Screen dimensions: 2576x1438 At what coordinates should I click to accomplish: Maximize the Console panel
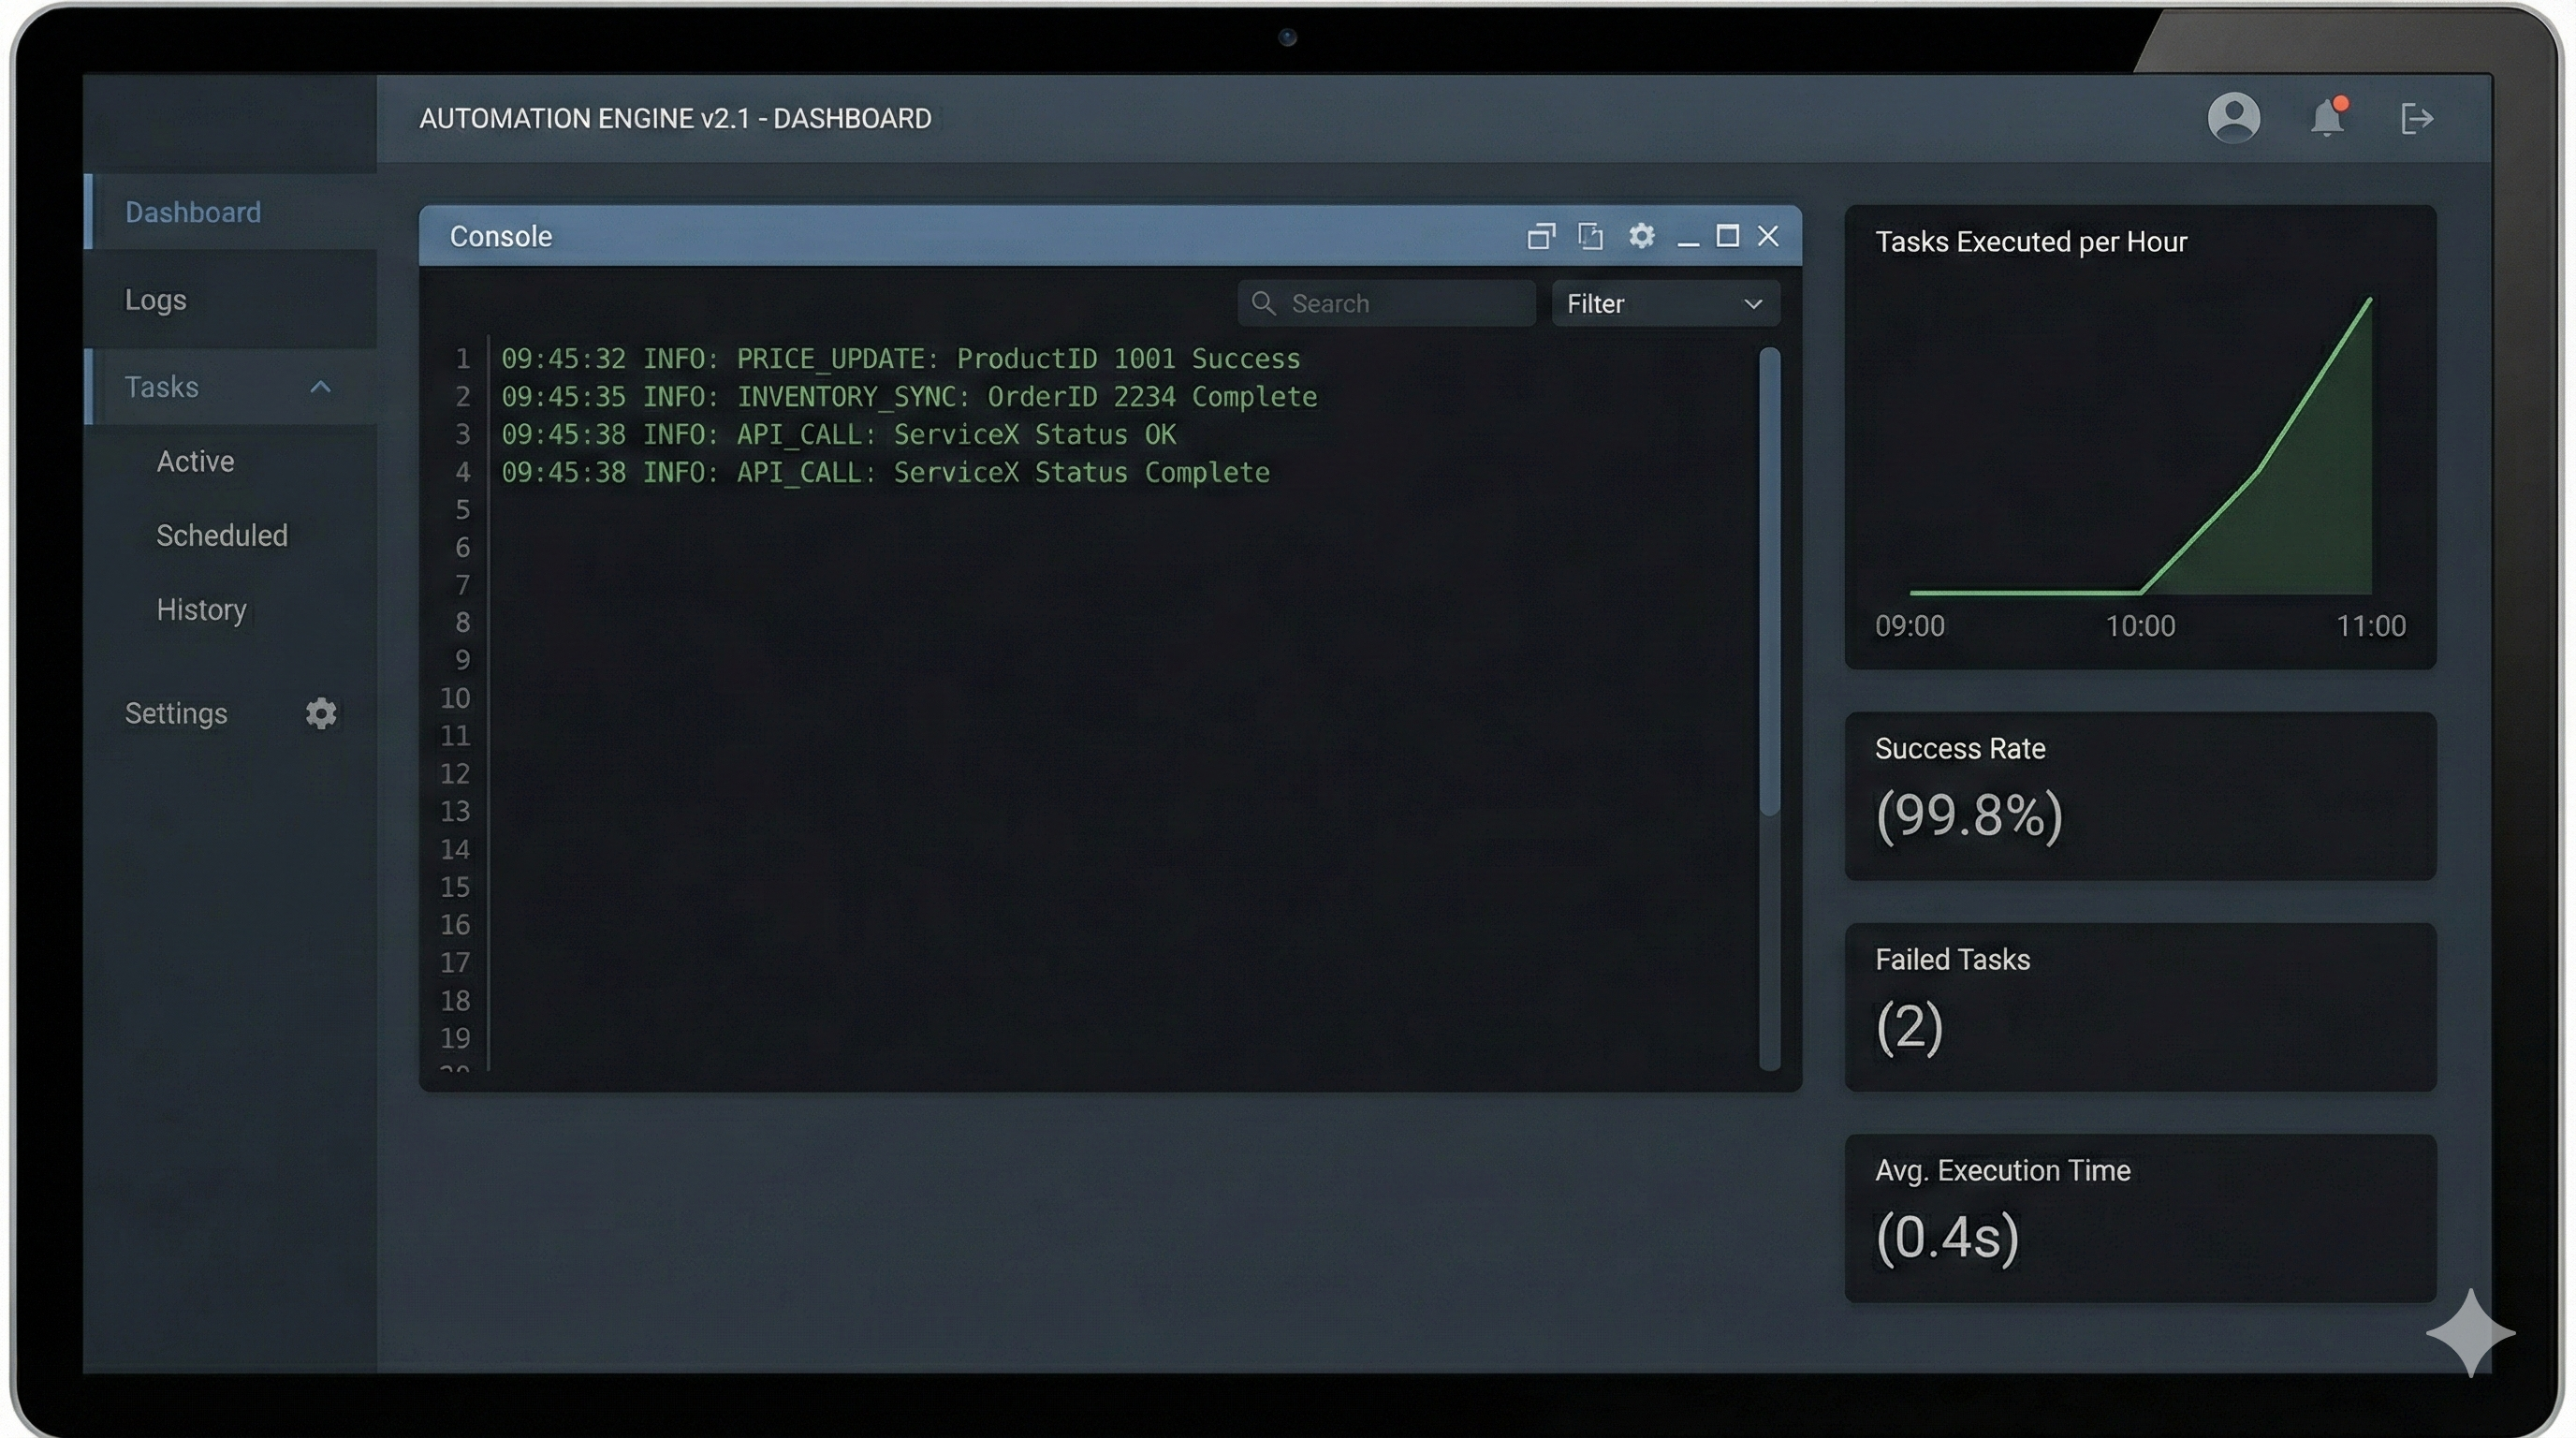pos(1727,236)
